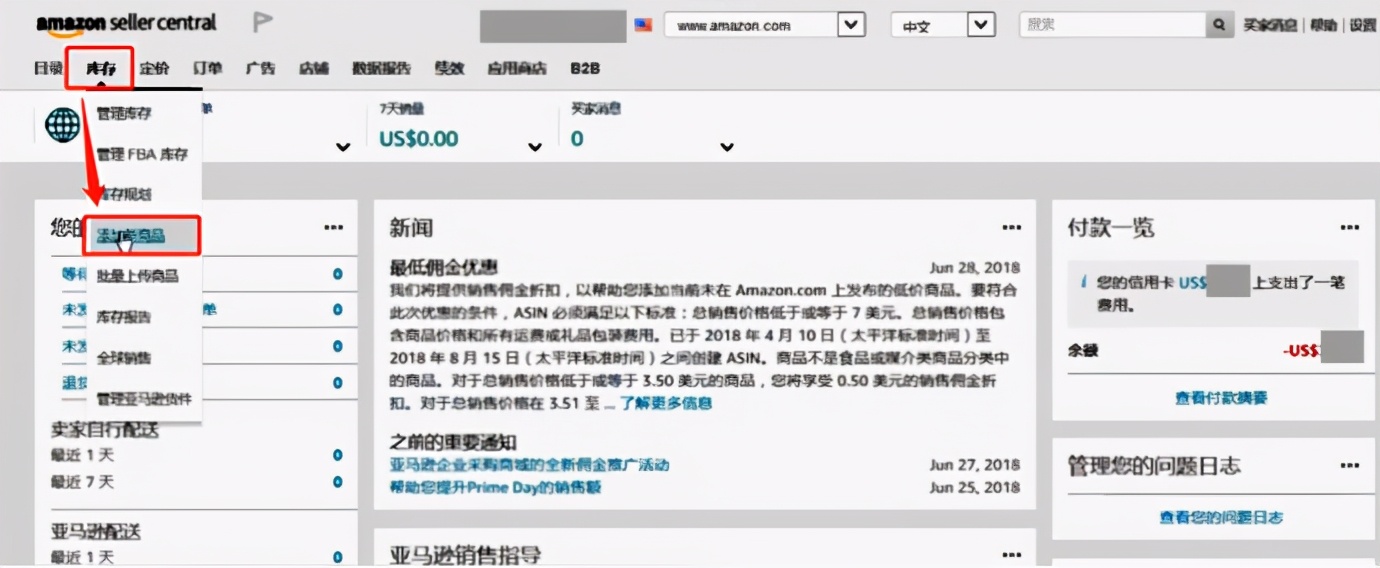The image size is (1380, 568).
Task: Click the 帮助 link in header
Action: [1323, 25]
